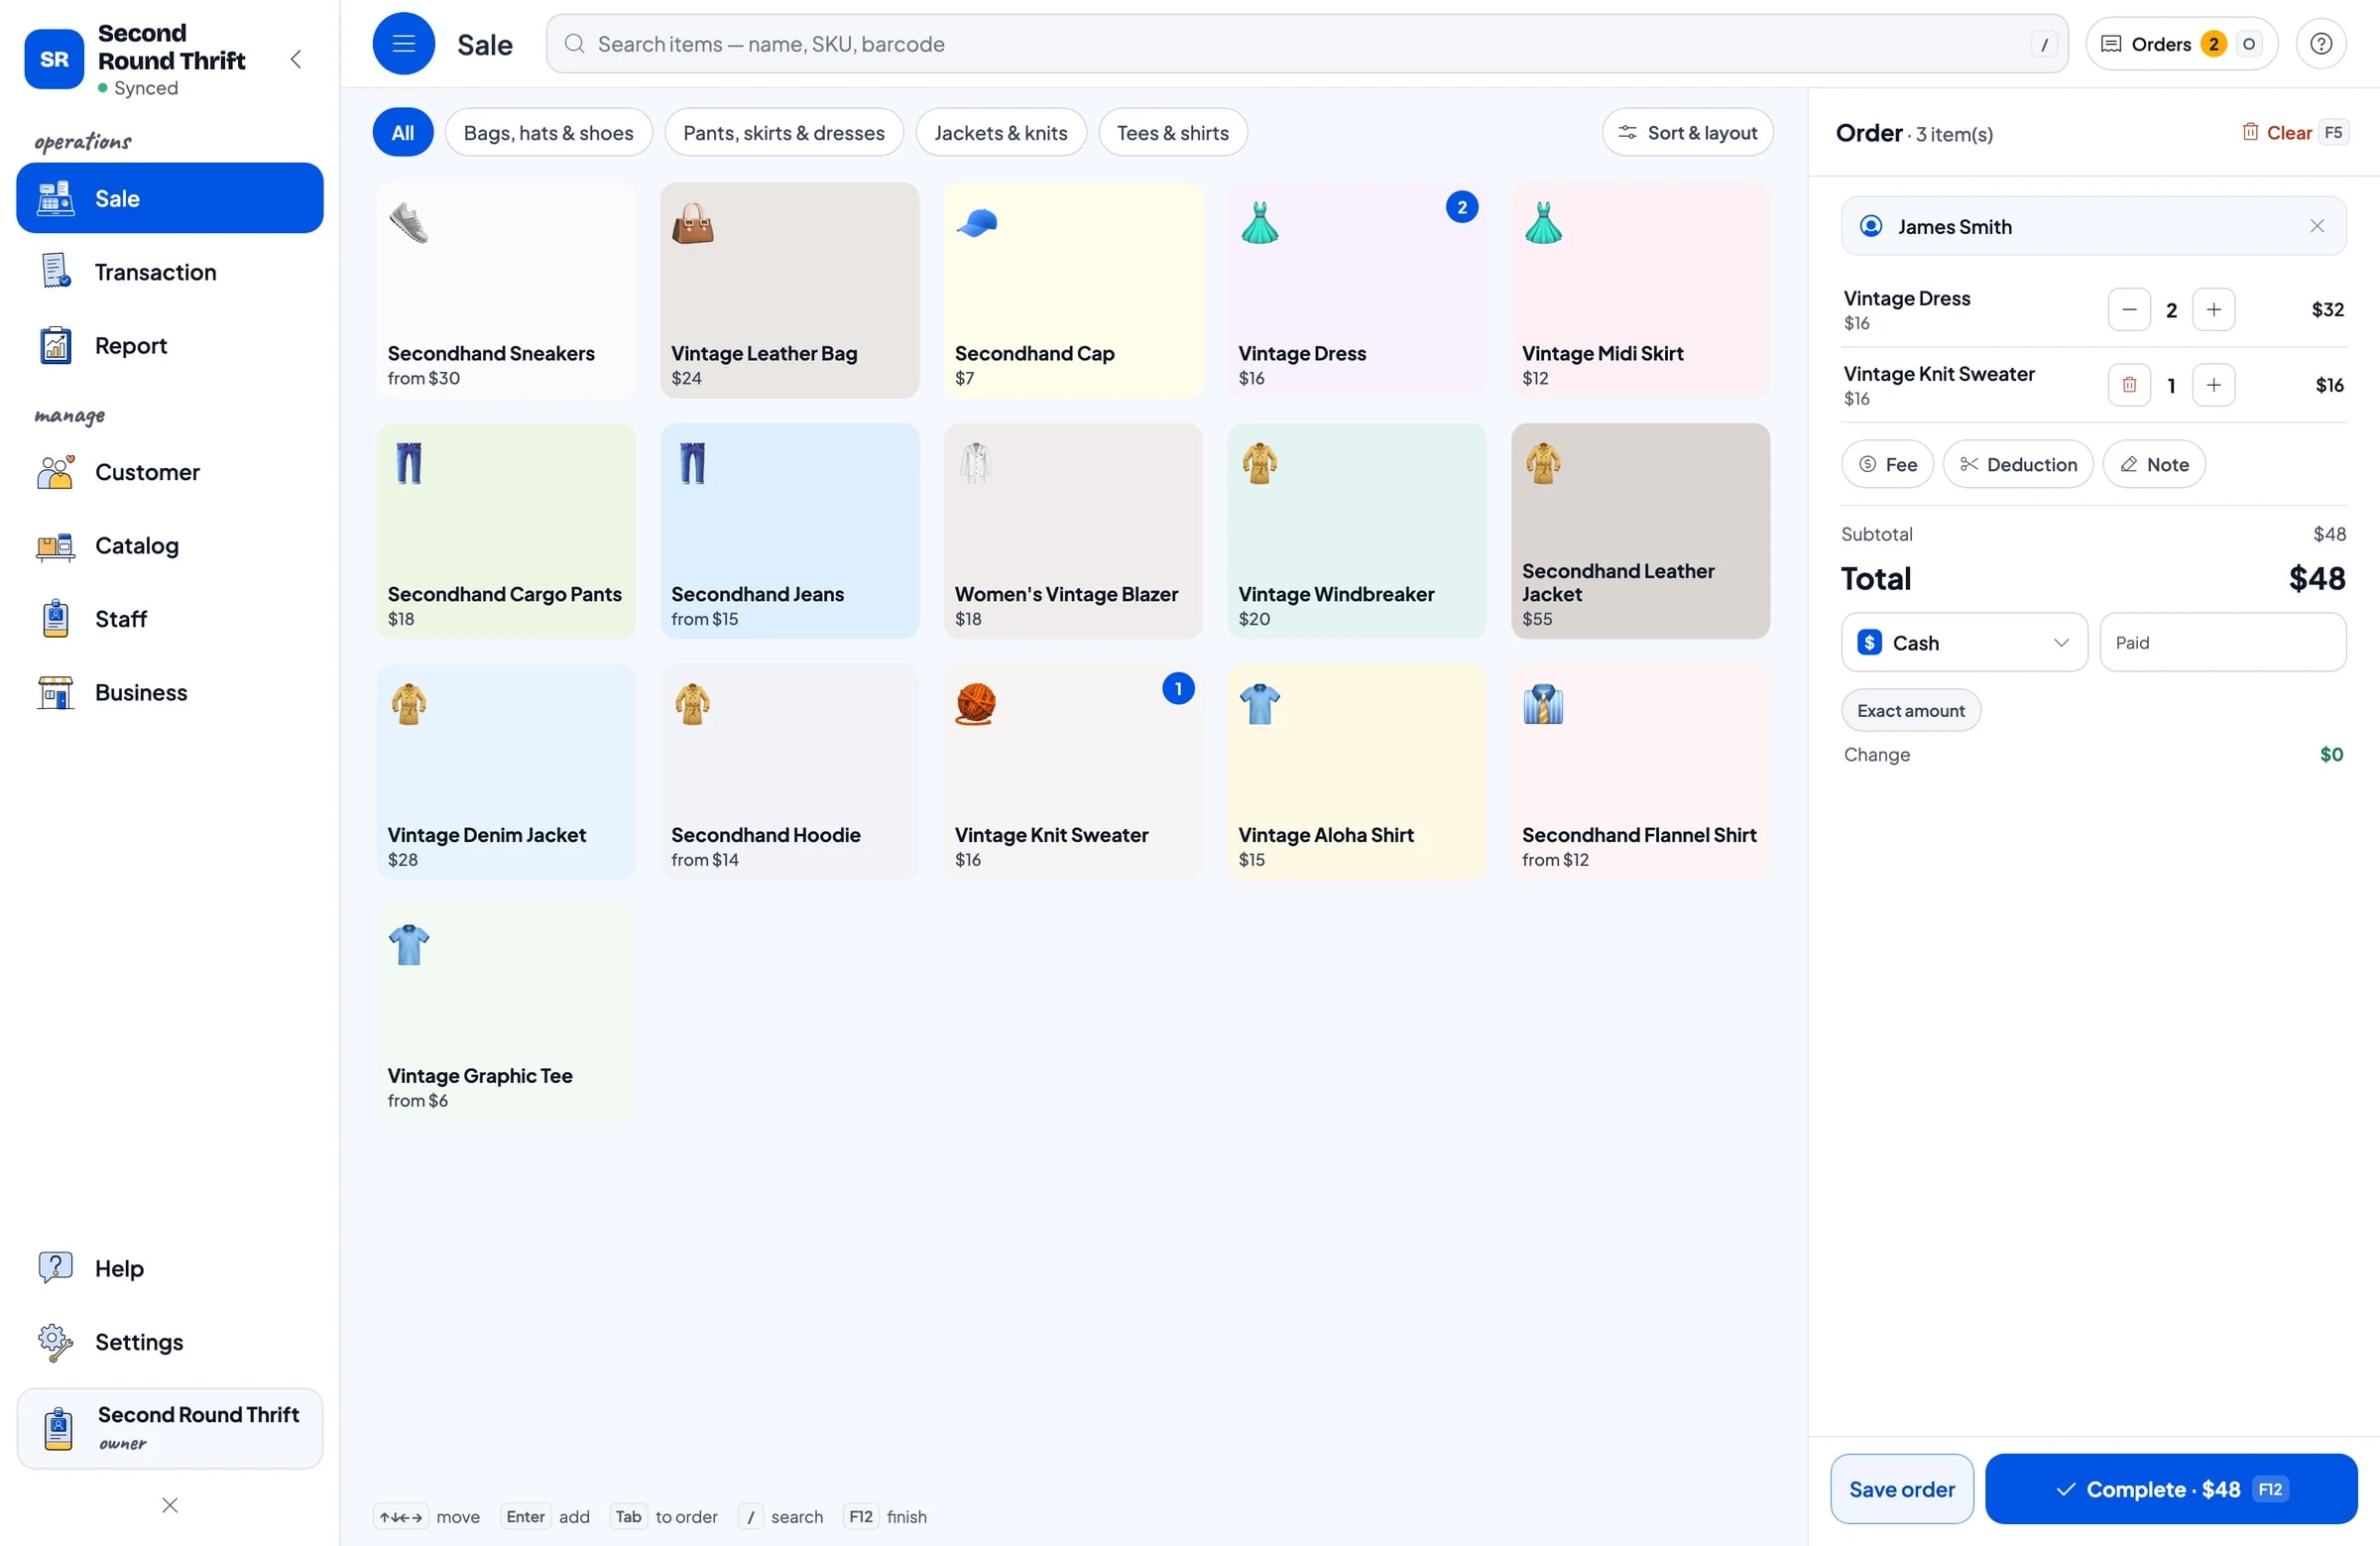Select the All category filter
This screenshot has height=1546, width=2380.
pyautogui.click(x=403, y=132)
